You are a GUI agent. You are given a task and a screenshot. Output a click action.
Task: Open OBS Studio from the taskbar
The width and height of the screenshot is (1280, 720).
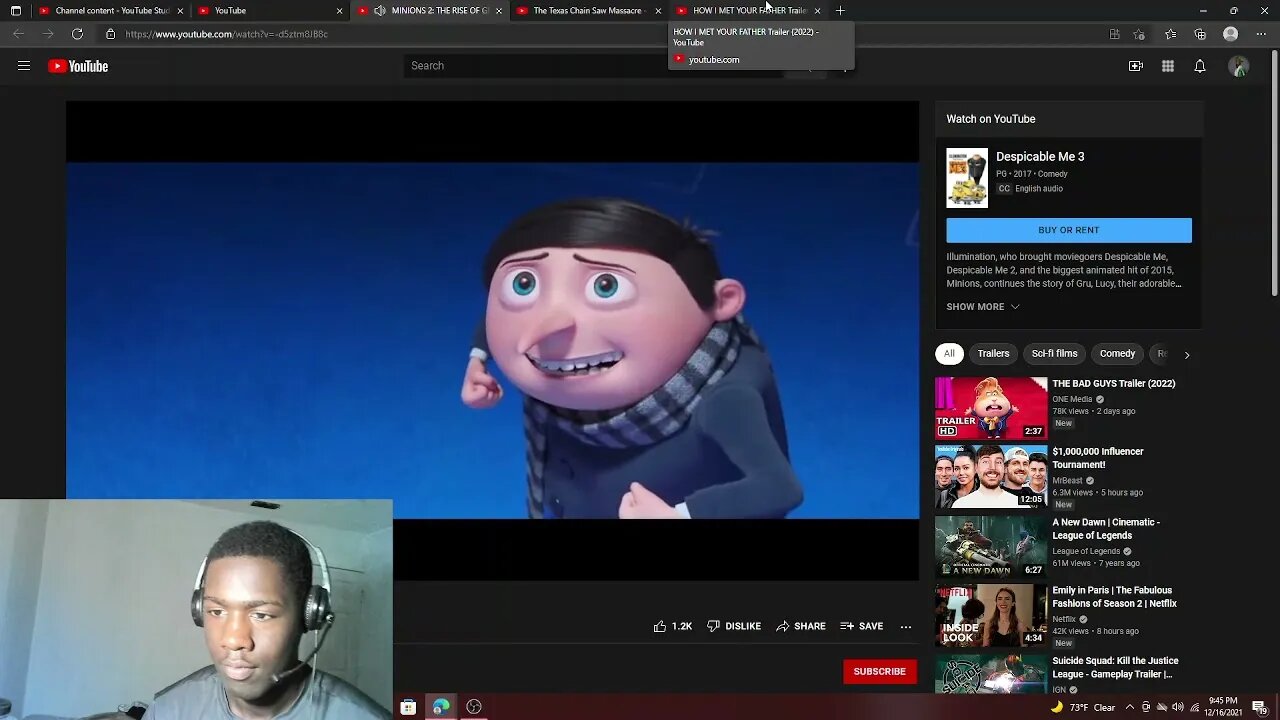474,707
